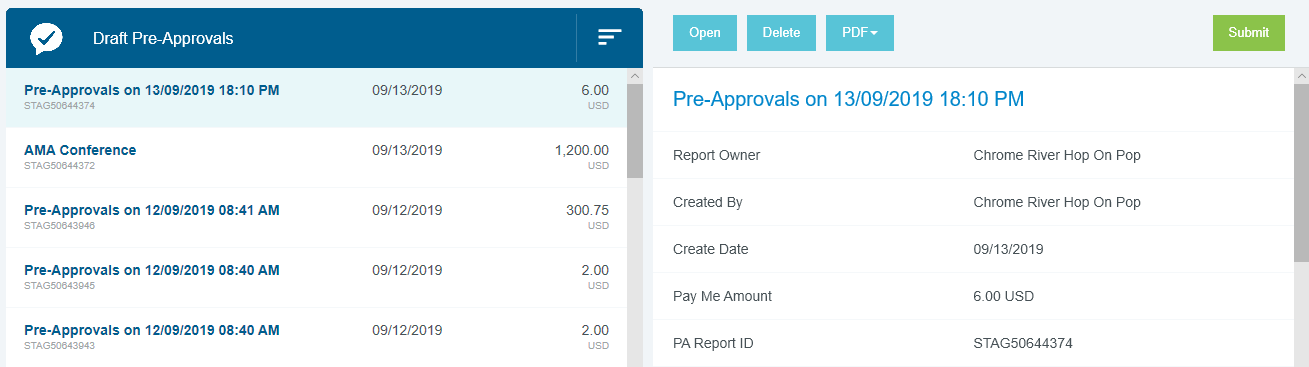Click the 1,200.00 amount
The height and width of the screenshot is (367, 1309).
click(x=581, y=150)
